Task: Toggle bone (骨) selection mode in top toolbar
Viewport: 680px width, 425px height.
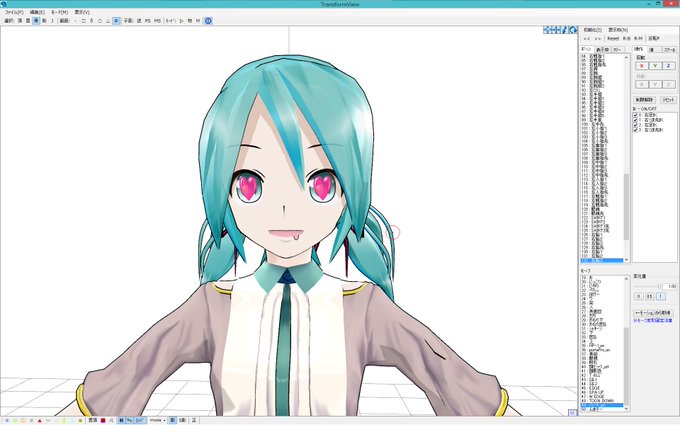Action: click(x=36, y=21)
